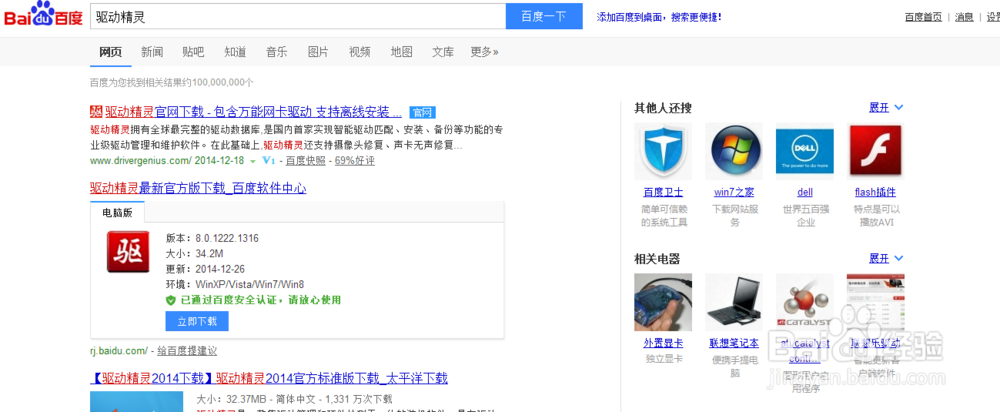
Task: Click the www.drivergenius.com URL text
Action: (141, 161)
